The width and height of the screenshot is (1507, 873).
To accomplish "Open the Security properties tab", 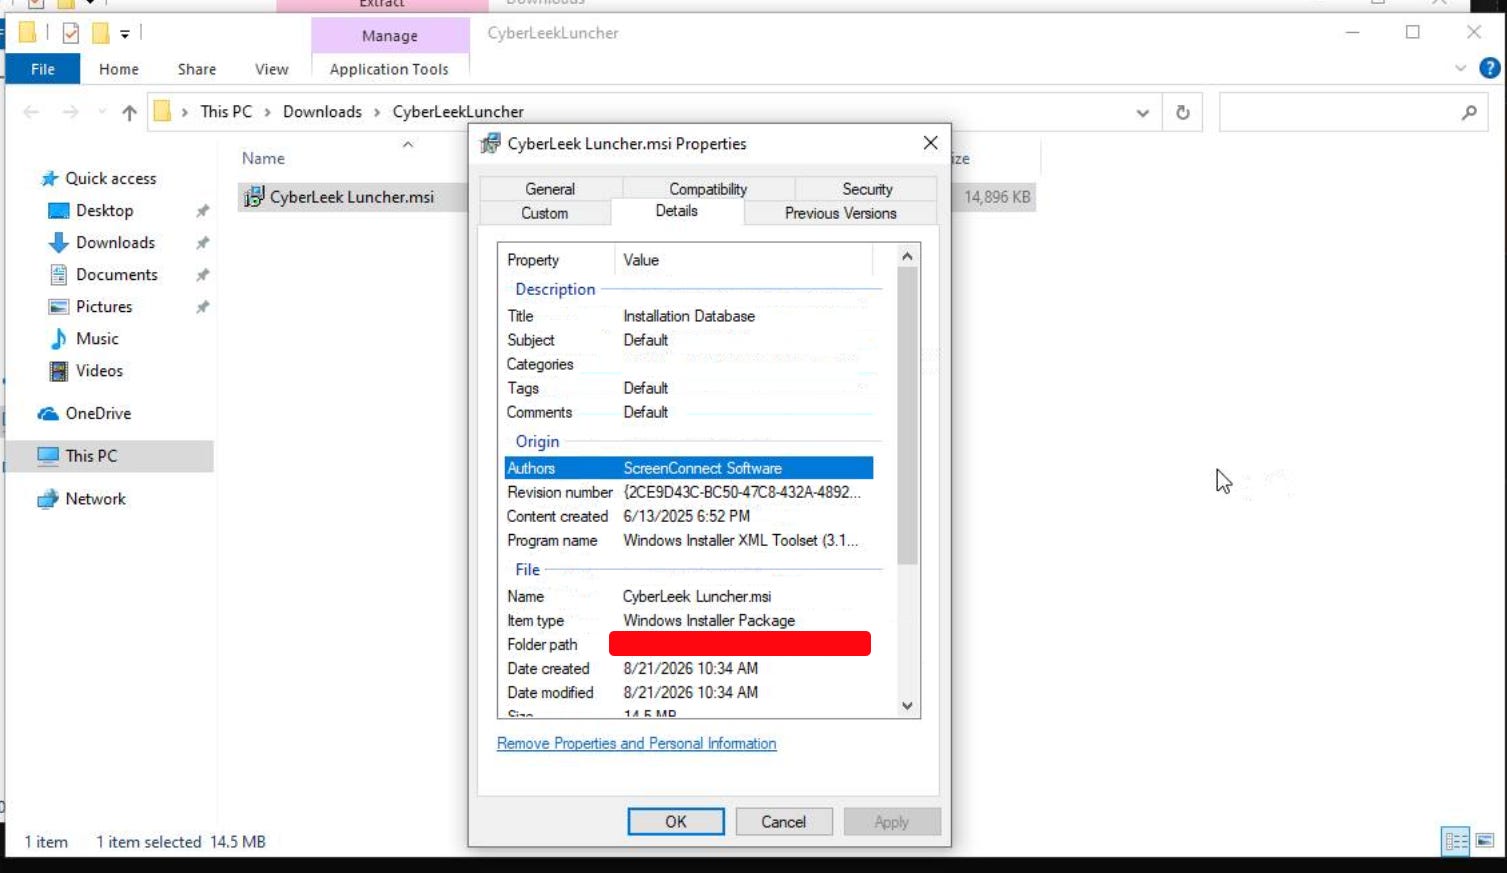I will pos(867,189).
